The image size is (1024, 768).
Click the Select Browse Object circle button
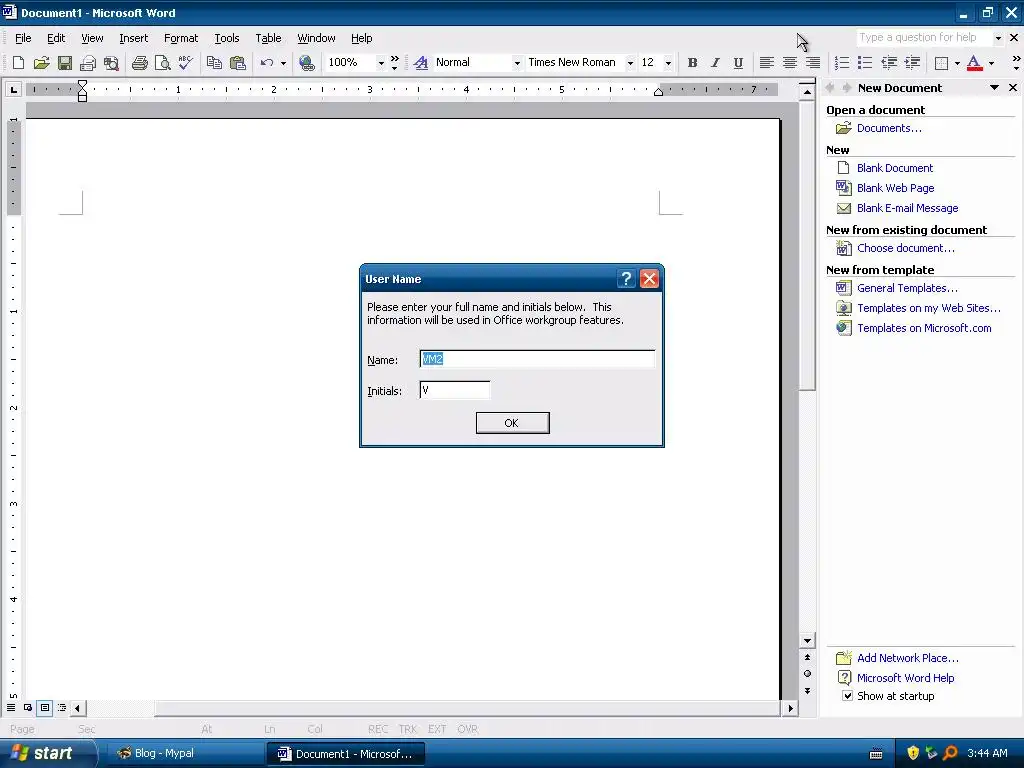[807, 673]
